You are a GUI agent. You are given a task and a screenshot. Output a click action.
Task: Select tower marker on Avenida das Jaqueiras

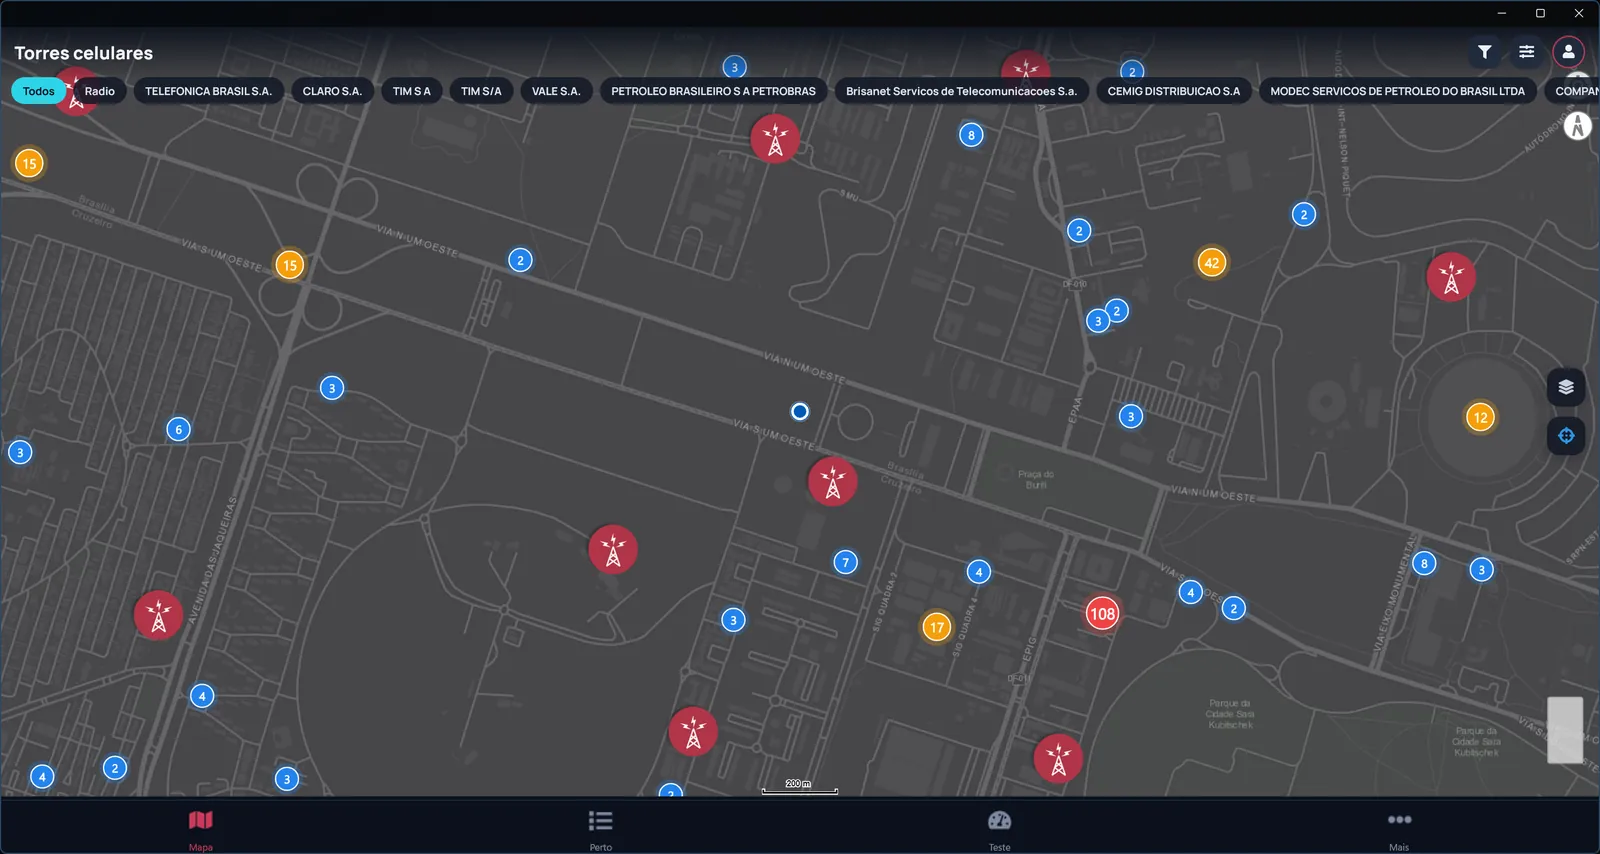[x=158, y=615]
